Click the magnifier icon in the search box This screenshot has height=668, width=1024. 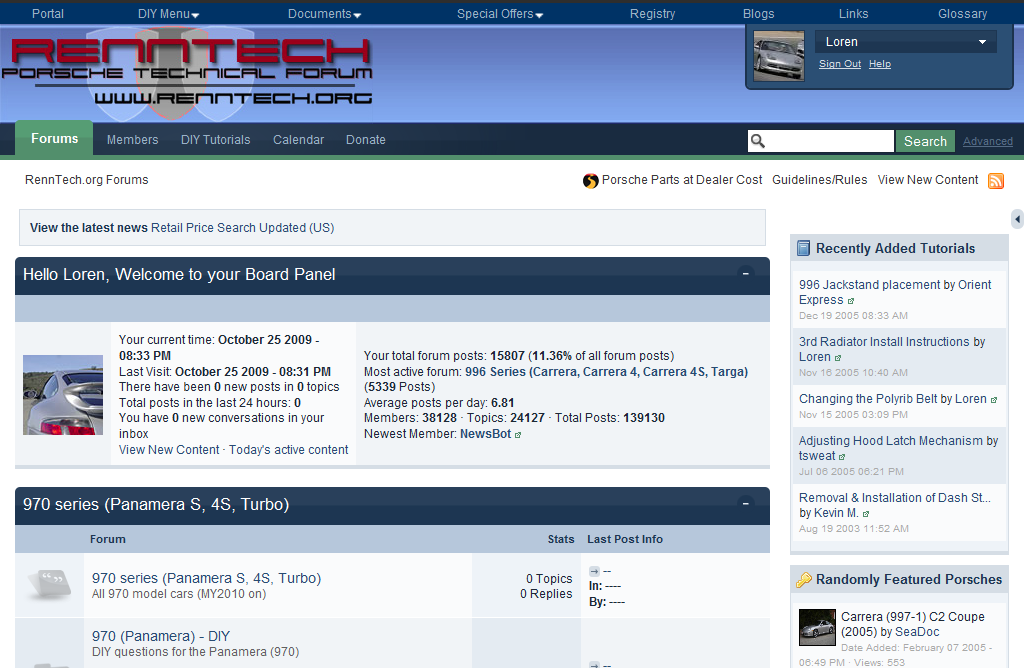click(758, 141)
